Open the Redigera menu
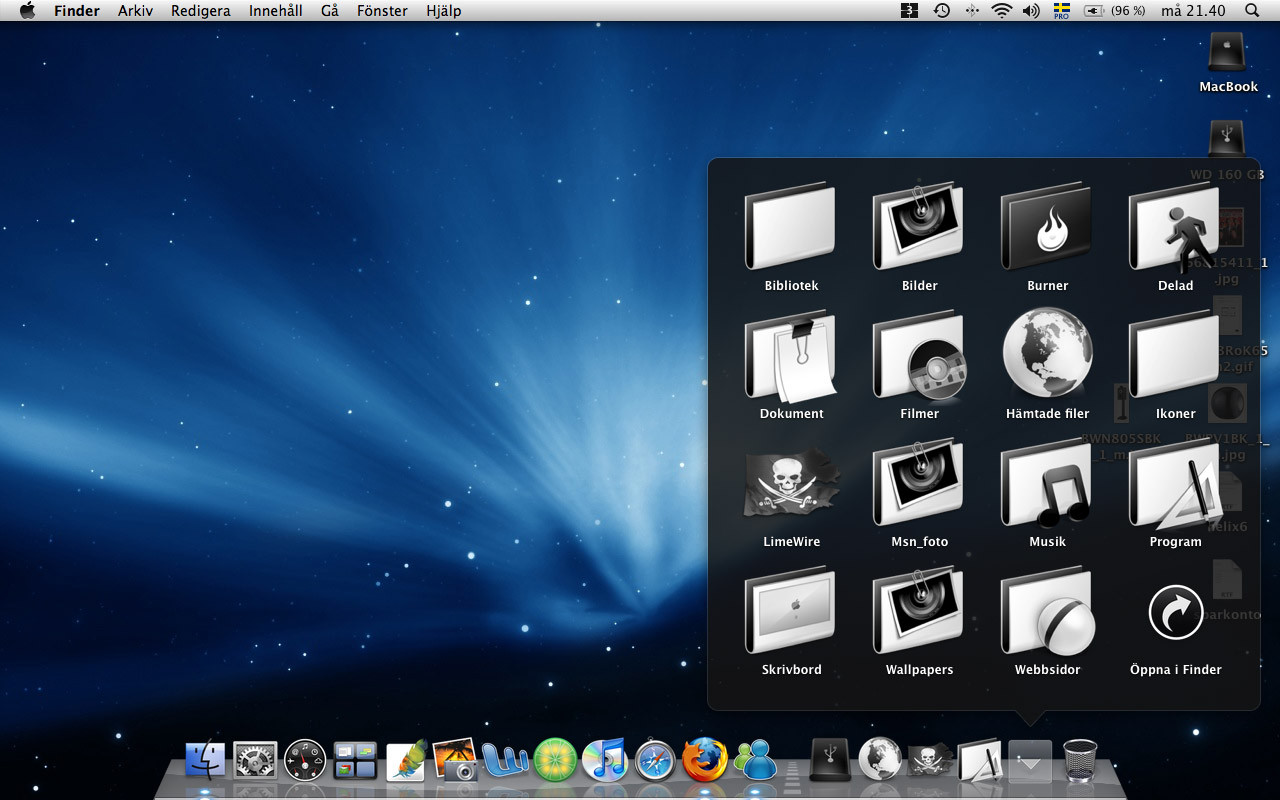This screenshot has width=1280, height=800. click(200, 11)
